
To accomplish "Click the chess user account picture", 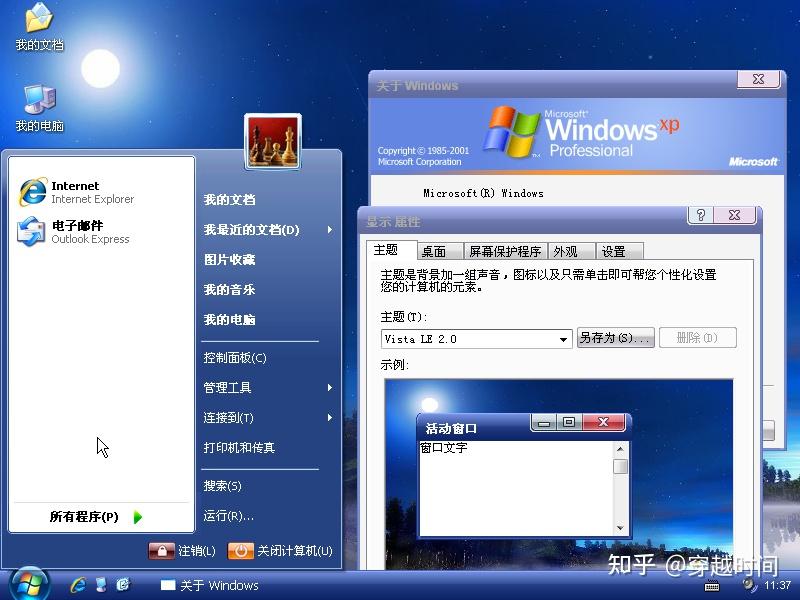I will 273,141.
